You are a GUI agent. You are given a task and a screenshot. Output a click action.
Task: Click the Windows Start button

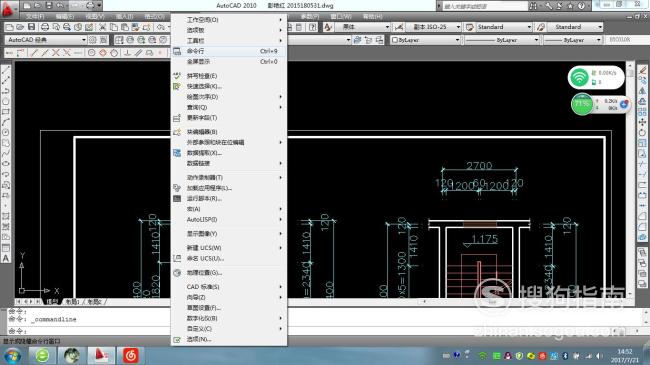coord(13,355)
